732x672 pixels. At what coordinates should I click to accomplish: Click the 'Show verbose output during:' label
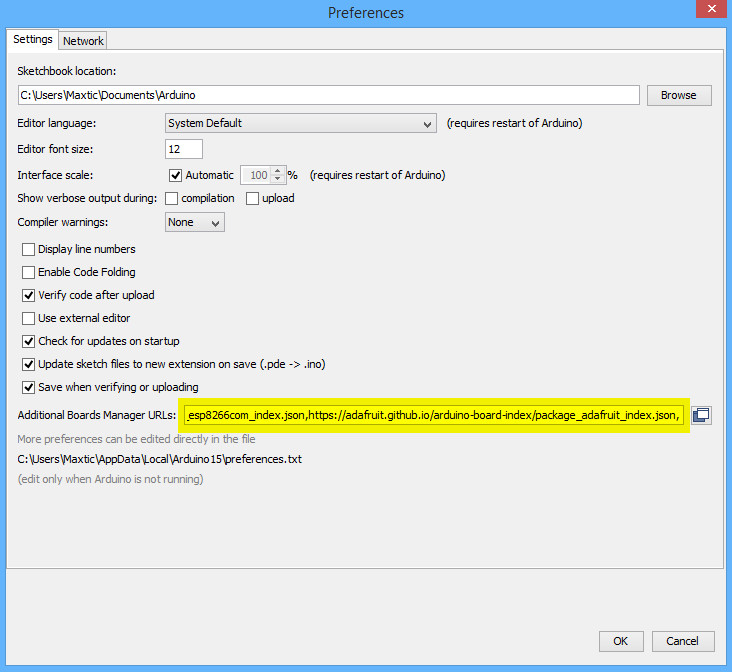[x=87, y=198]
